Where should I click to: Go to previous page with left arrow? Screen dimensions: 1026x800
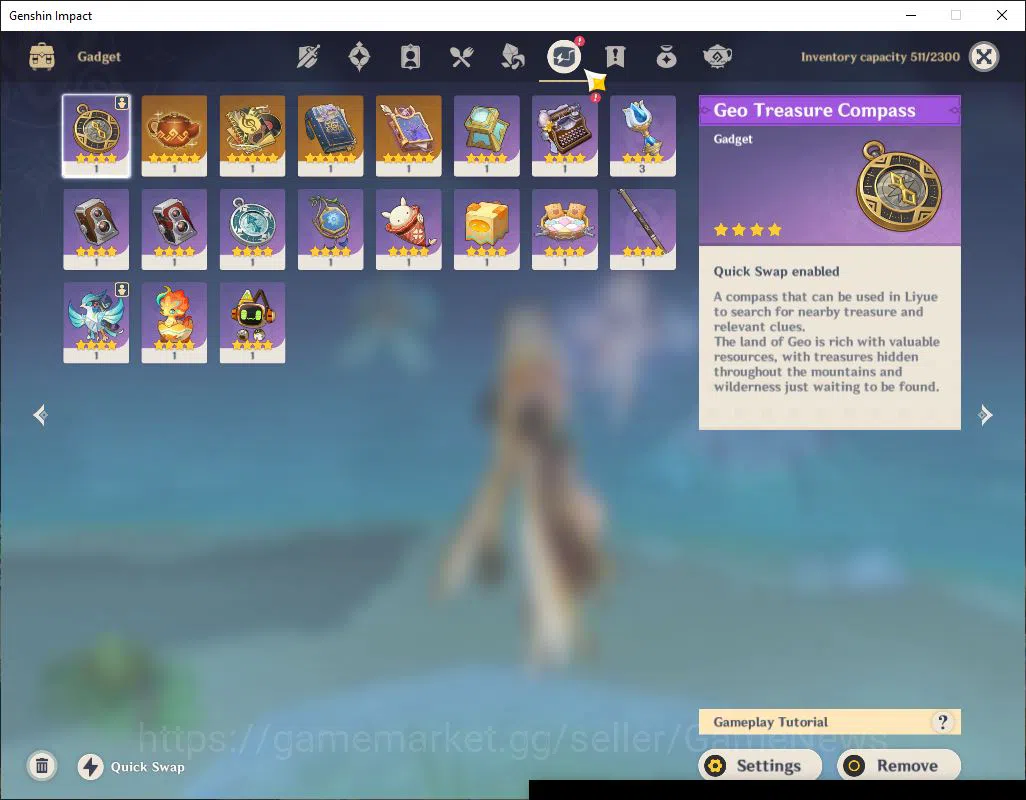point(41,415)
